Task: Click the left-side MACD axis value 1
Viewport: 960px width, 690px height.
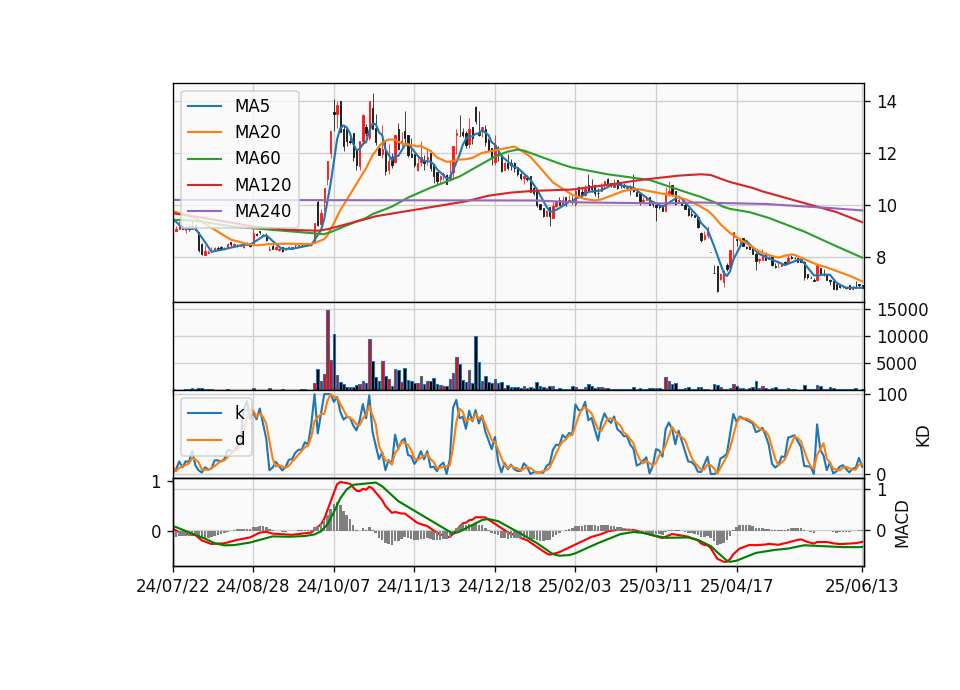Action: point(156,482)
